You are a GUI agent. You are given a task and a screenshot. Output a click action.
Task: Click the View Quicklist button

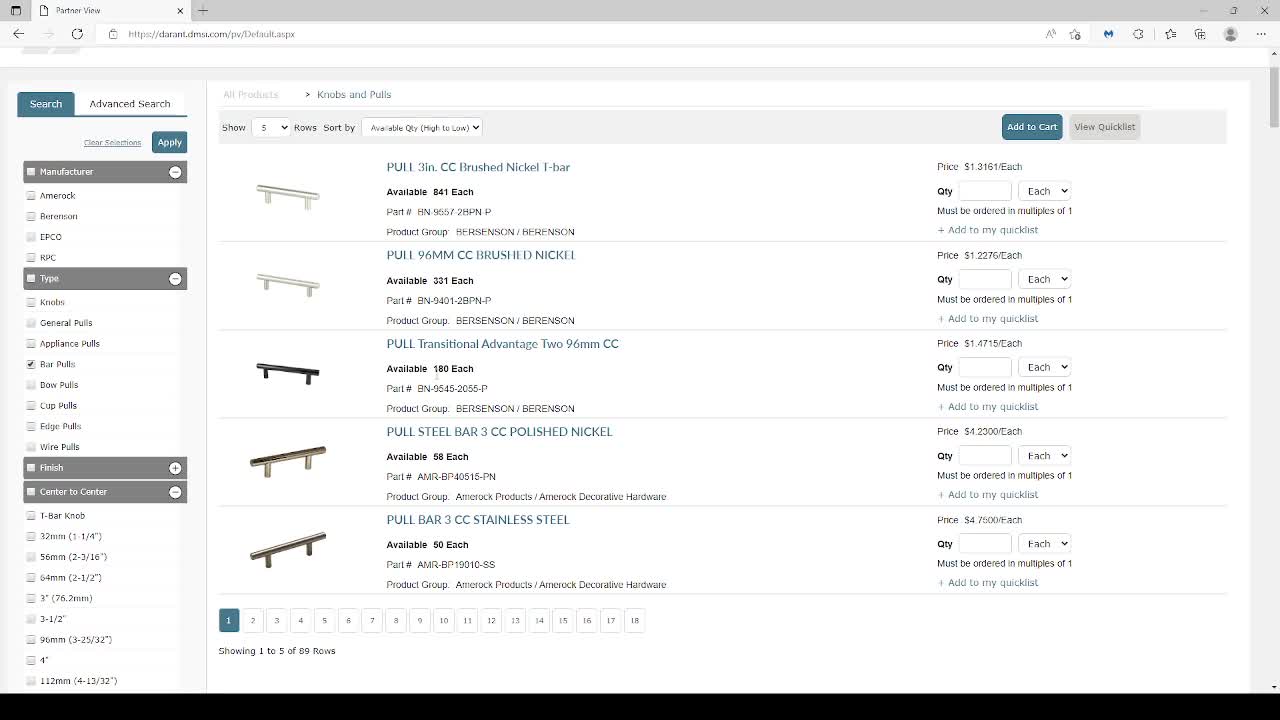point(1104,127)
